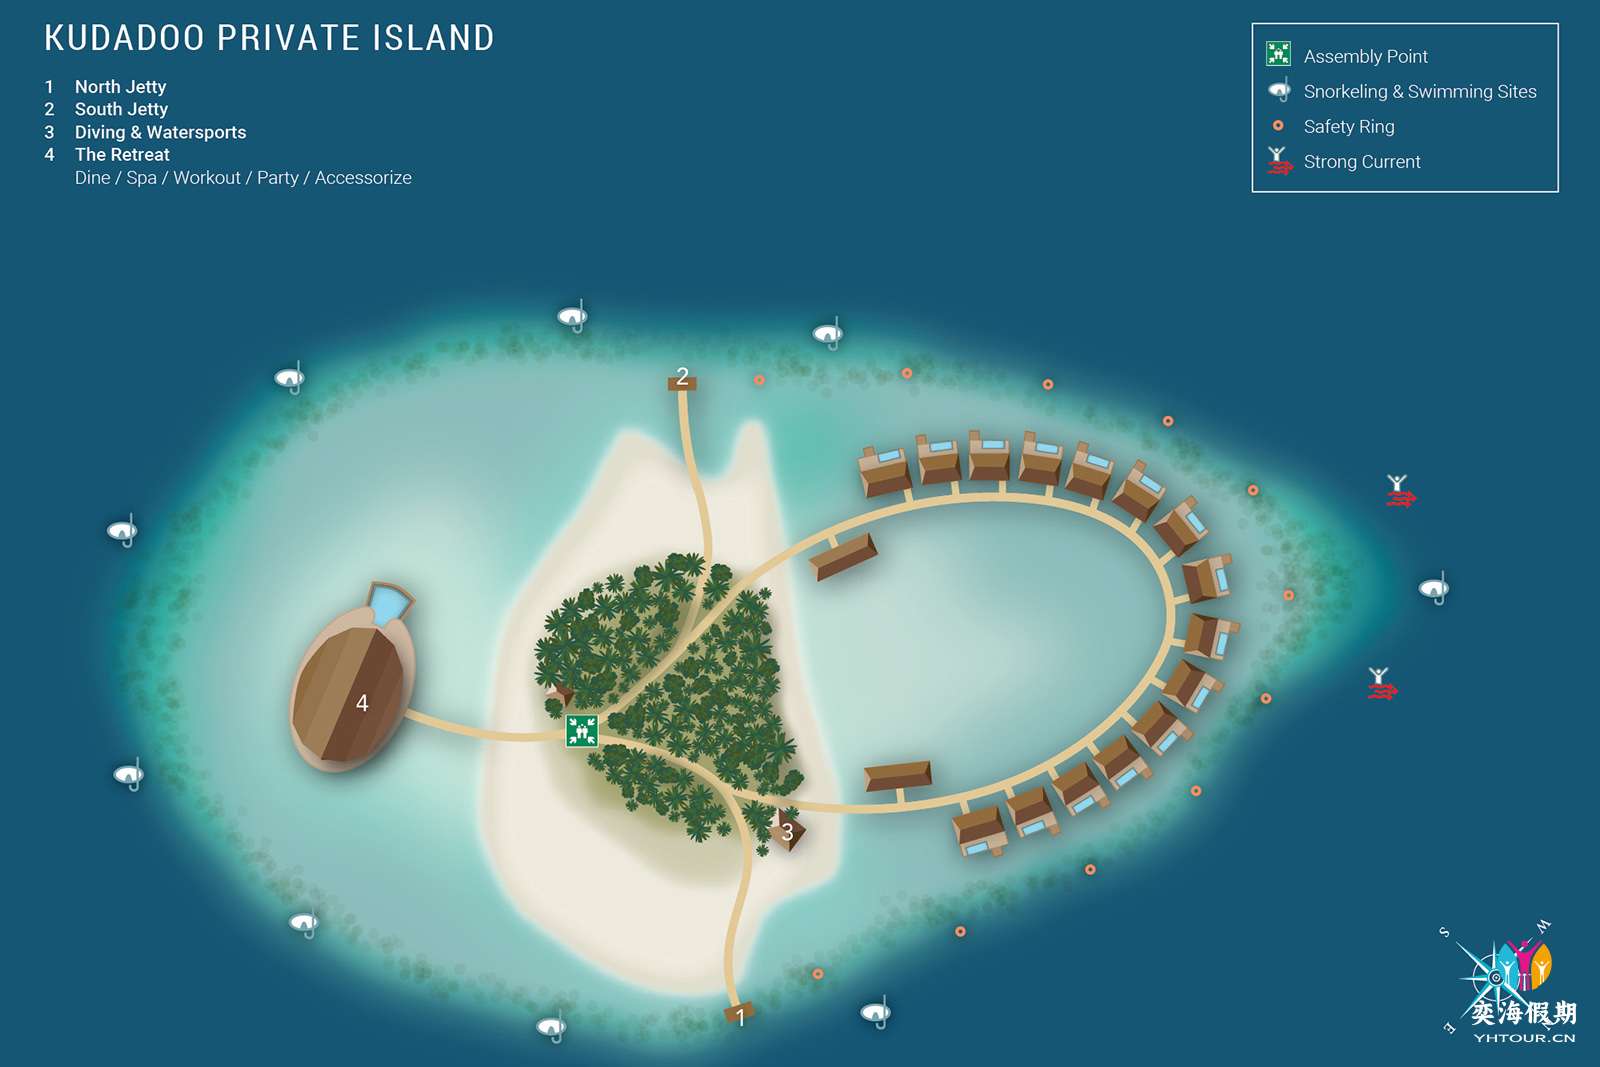Click the Assembly Point symbol in the legend
This screenshot has width=1600, height=1067.
(x=1278, y=54)
